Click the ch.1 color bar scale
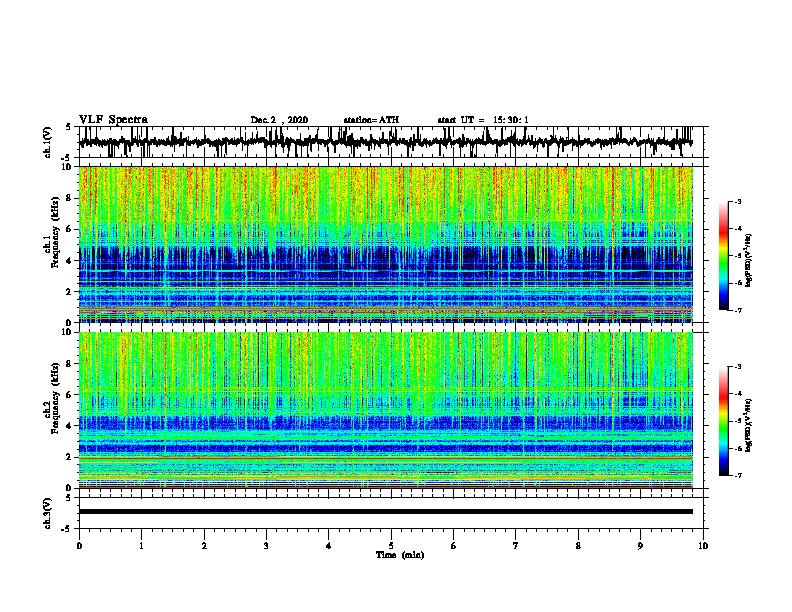This screenshot has width=792, height=612. pyautogui.click(x=723, y=256)
